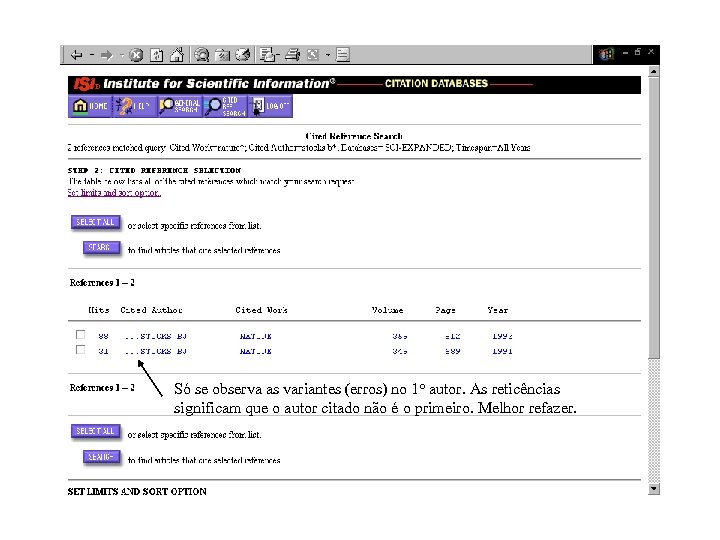Viewport: 720px width, 540px height.
Task: Click the lower SEARCH button
Action: point(101,457)
